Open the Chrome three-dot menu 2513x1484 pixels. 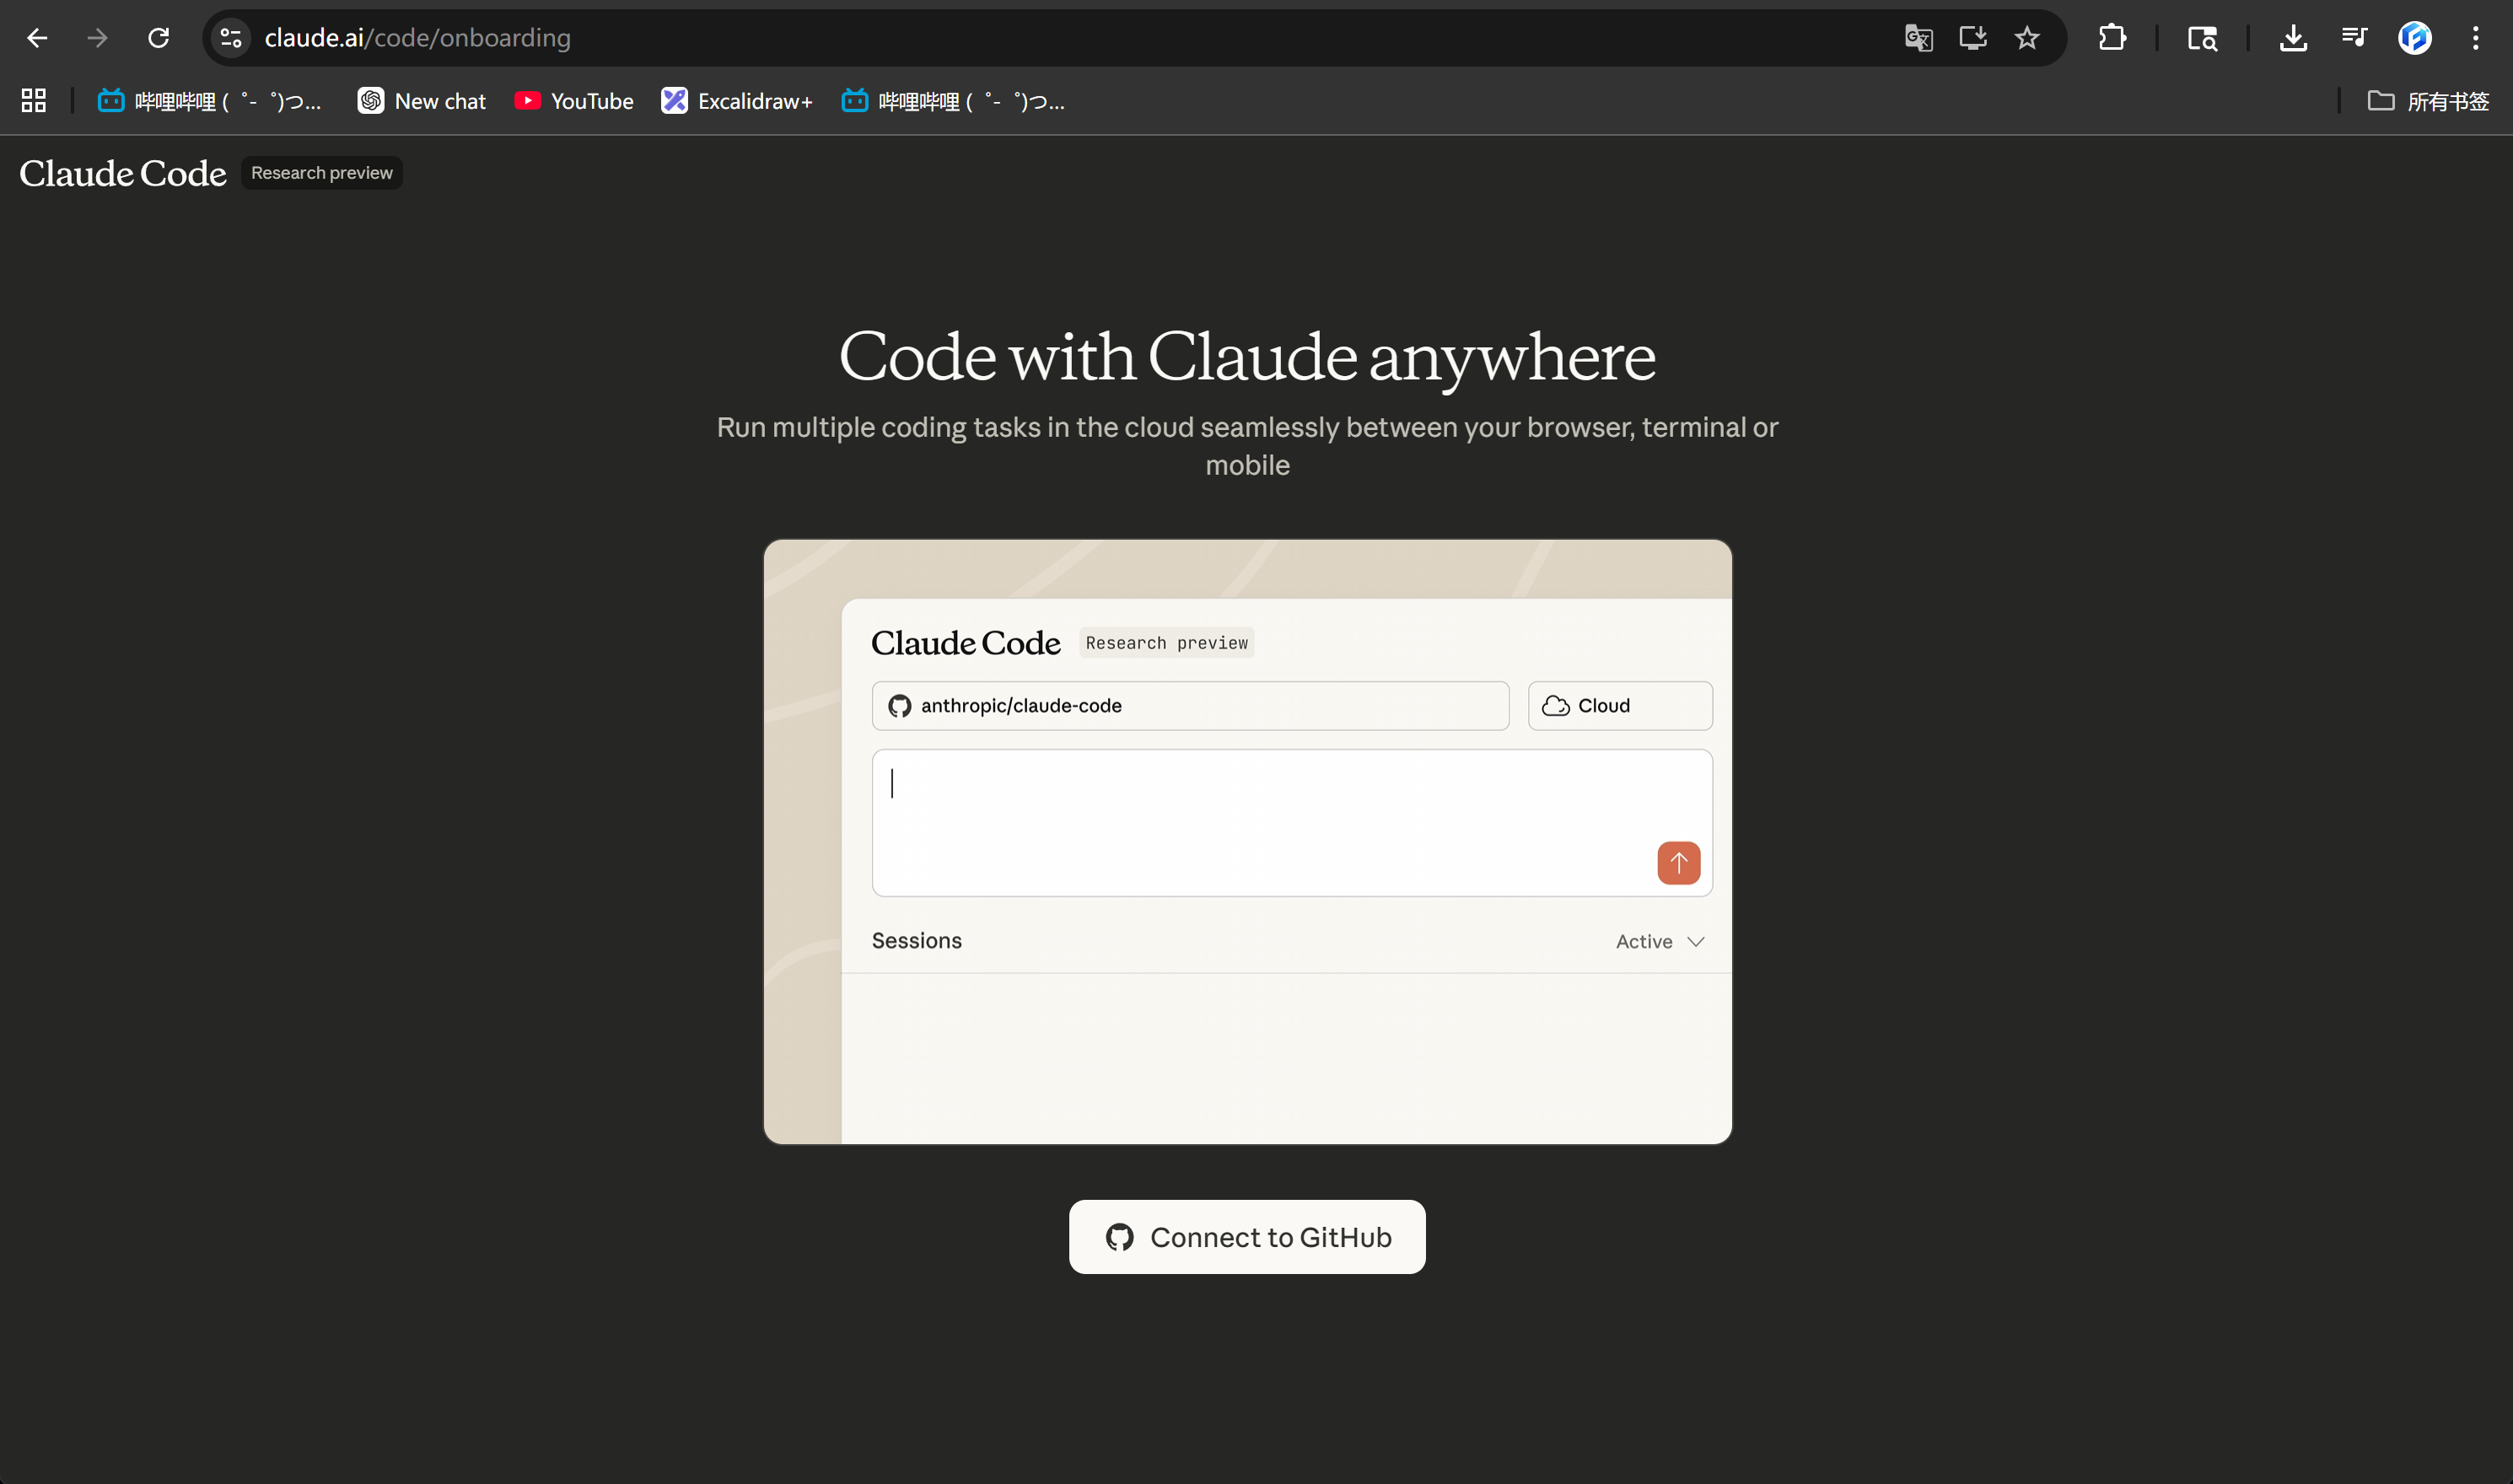pos(2476,38)
